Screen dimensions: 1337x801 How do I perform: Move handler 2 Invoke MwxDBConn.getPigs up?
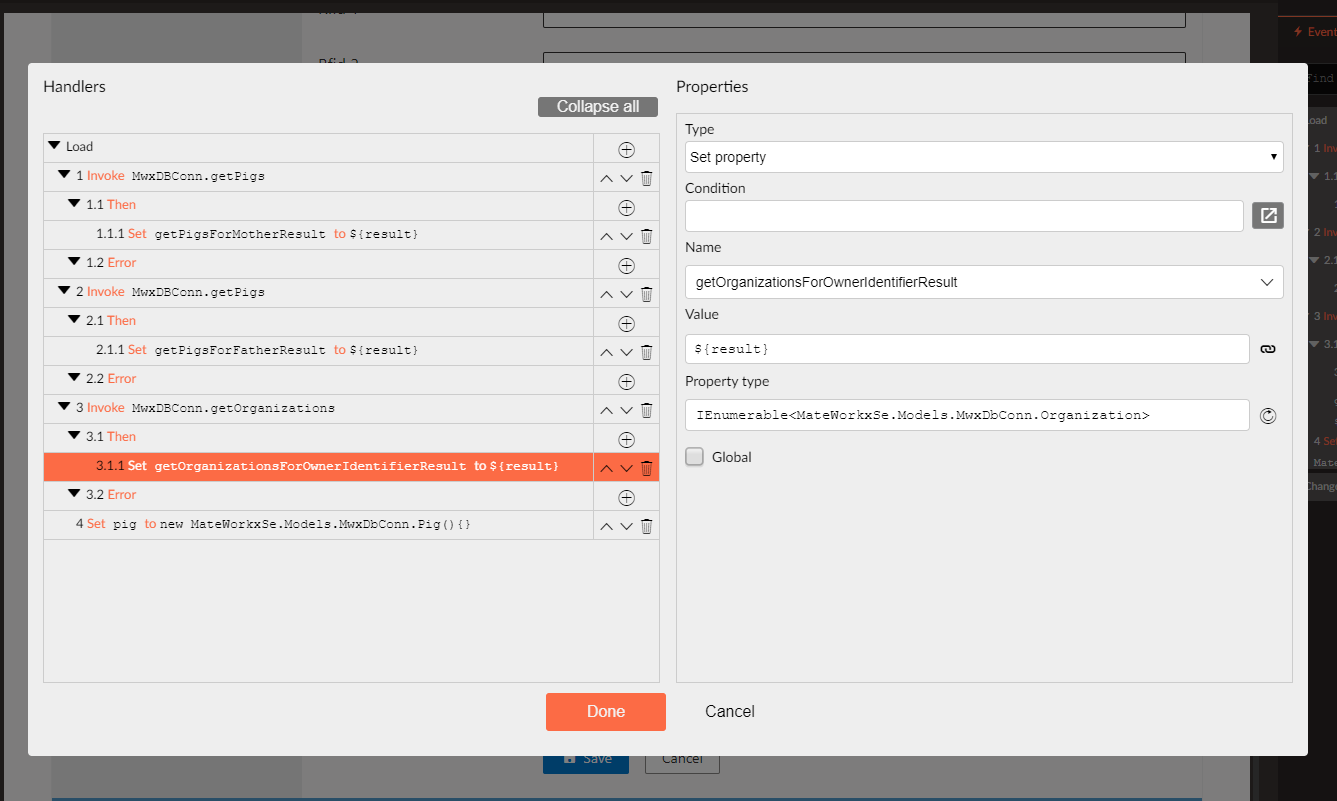(606, 295)
